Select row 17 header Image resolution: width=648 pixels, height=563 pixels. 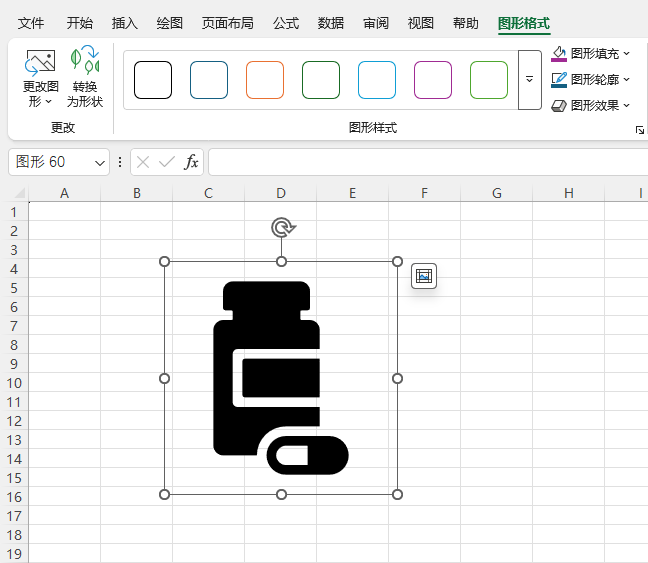(x=14, y=516)
